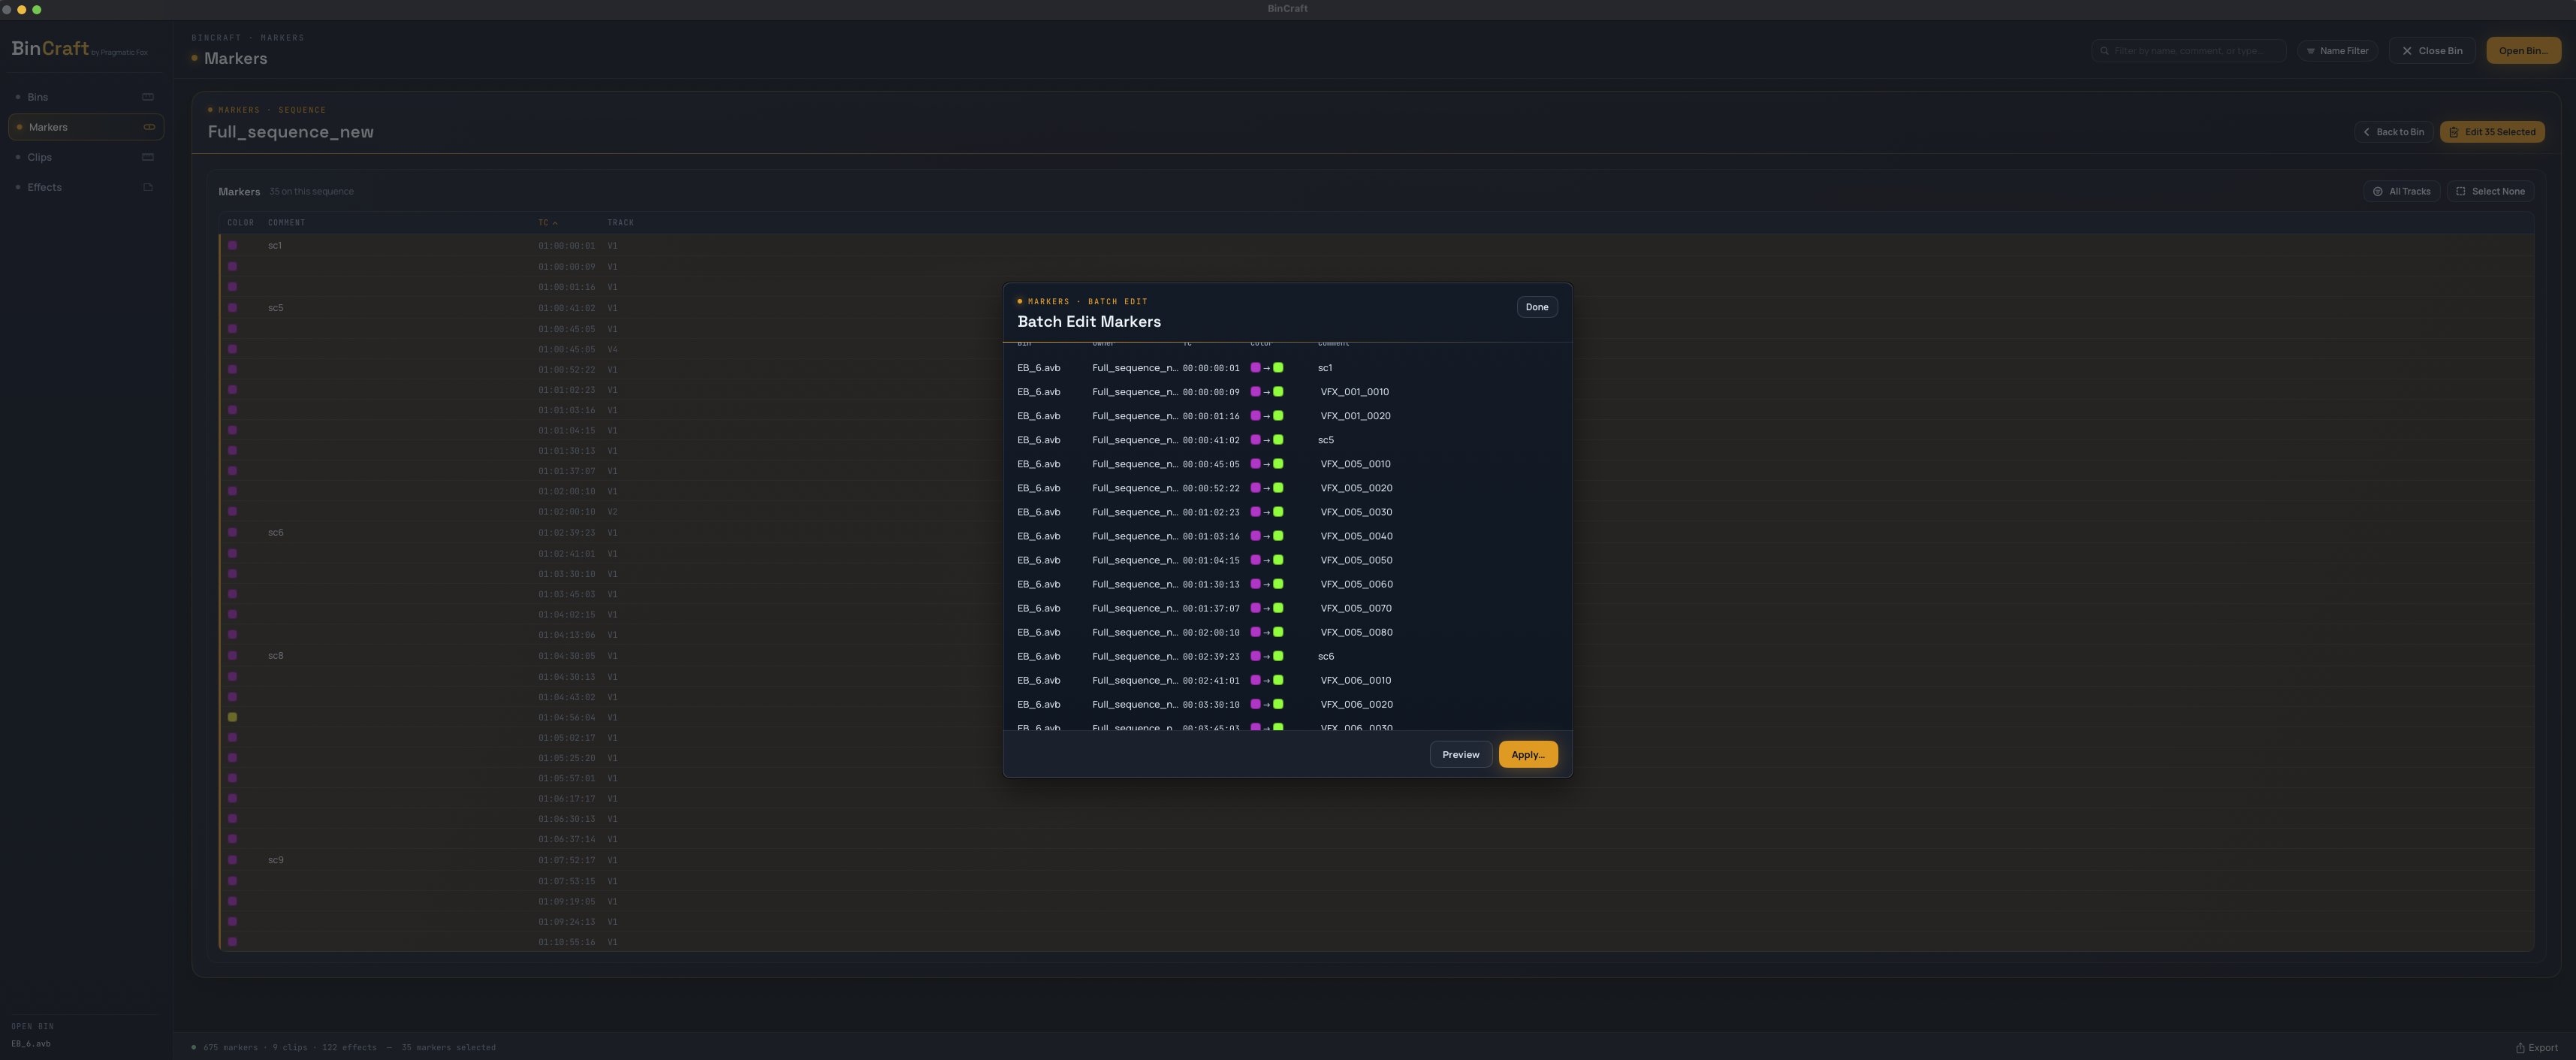The height and width of the screenshot is (1060, 2576).
Task: Click the VFX_001_0020 comment in dialog
Action: pyautogui.click(x=1355, y=416)
